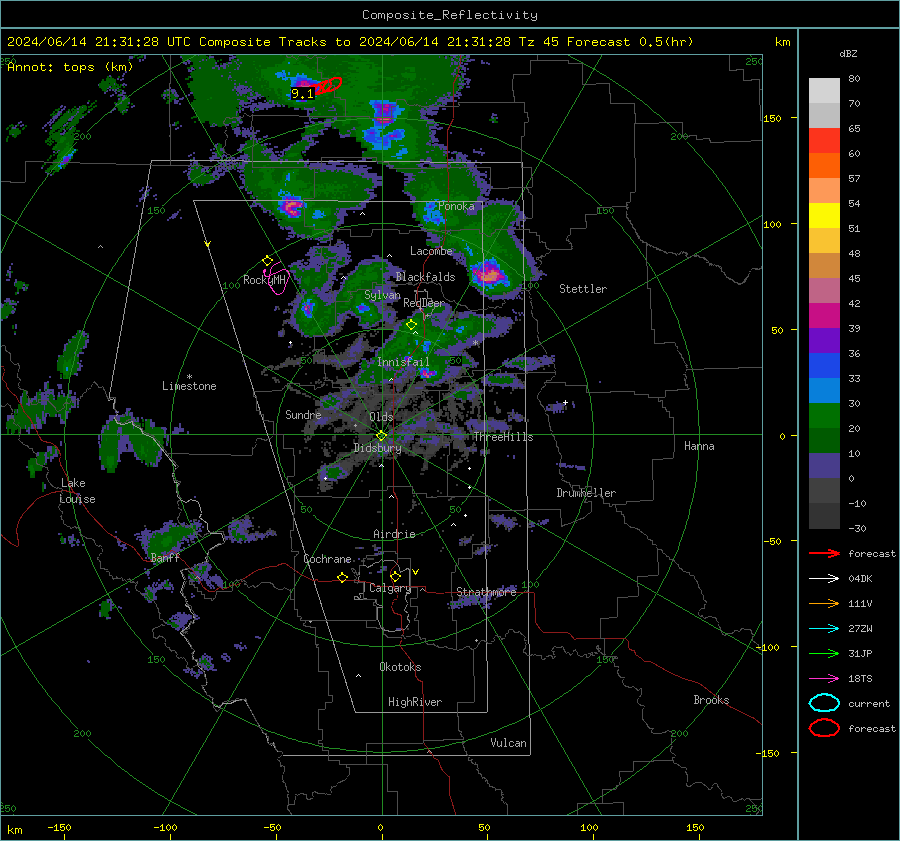Screen dimensions: 900x841
Task: Click the Stettler city label
Action: (x=583, y=289)
